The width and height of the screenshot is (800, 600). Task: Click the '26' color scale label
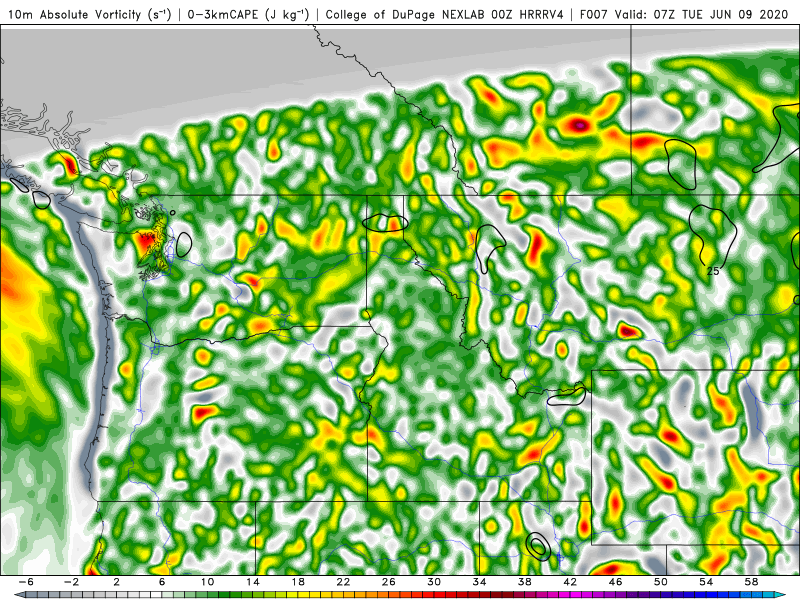(x=389, y=582)
